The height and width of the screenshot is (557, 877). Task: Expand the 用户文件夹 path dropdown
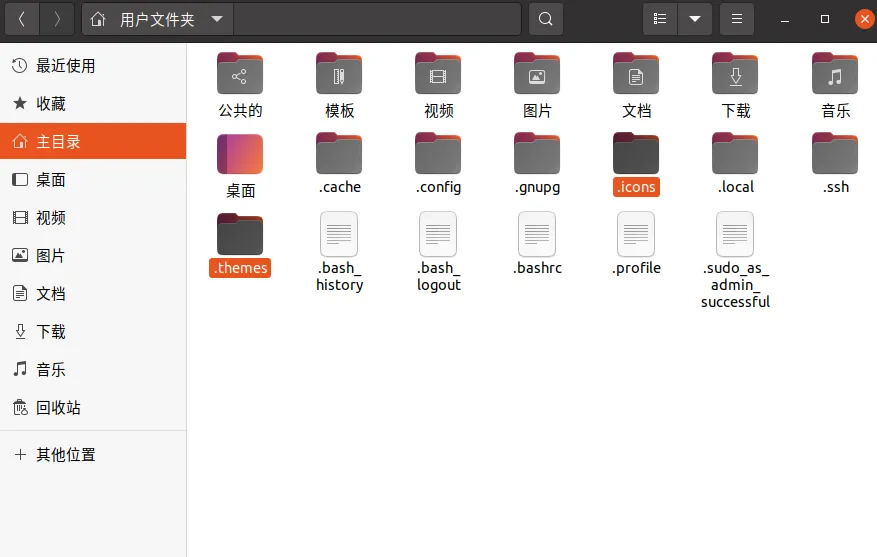(x=216, y=19)
